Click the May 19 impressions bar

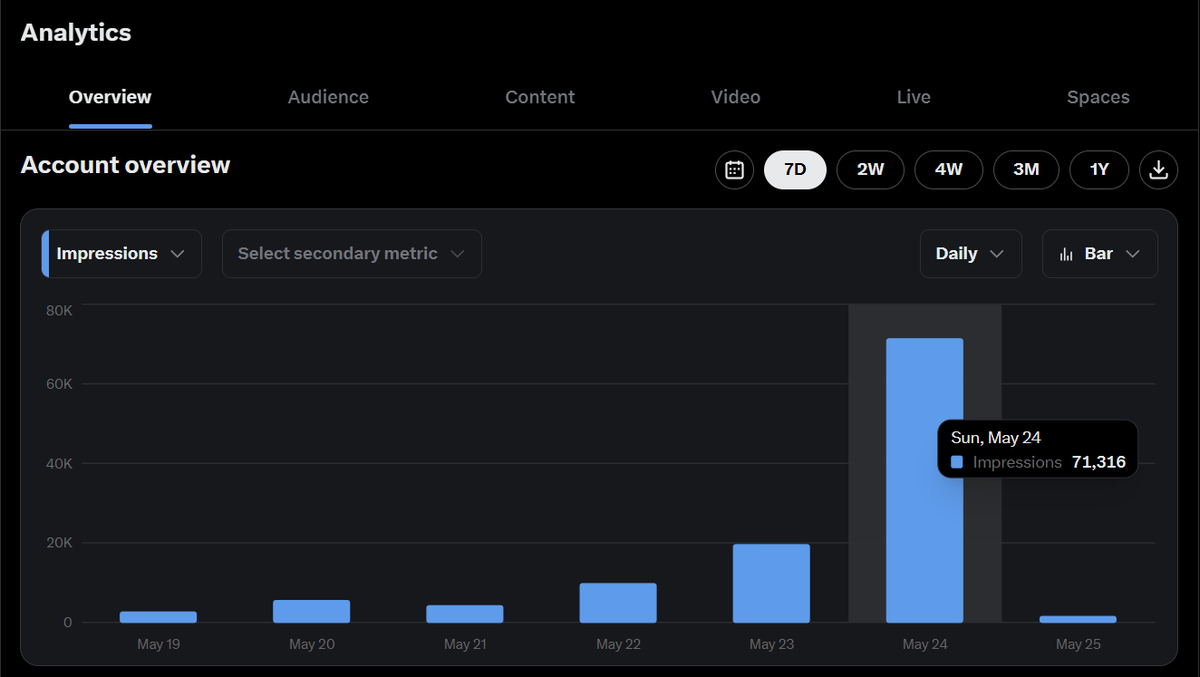coord(158,617)
